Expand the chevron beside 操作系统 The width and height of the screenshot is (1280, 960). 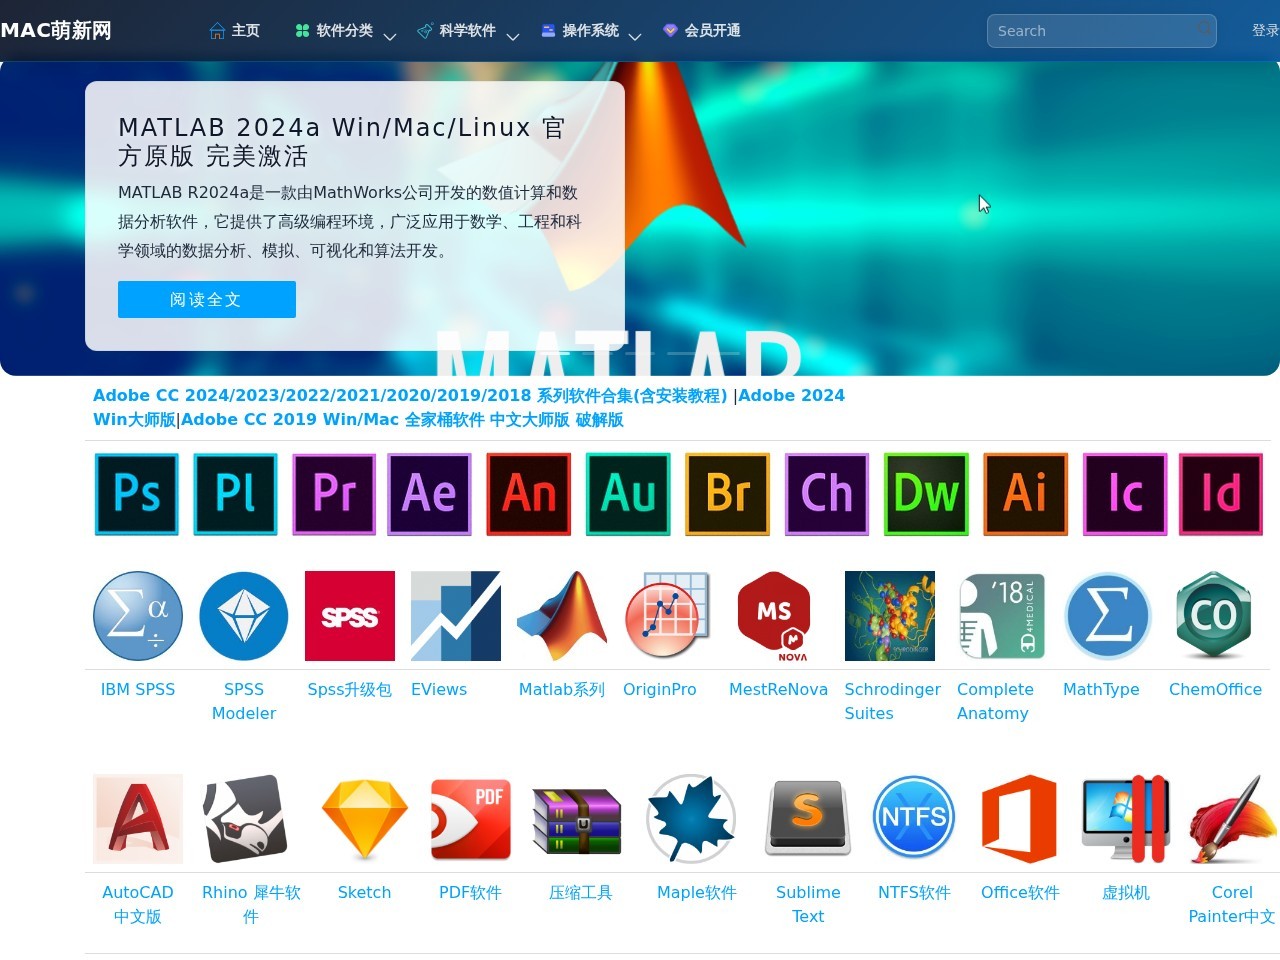pyautogui.click(x=635, y=36)
